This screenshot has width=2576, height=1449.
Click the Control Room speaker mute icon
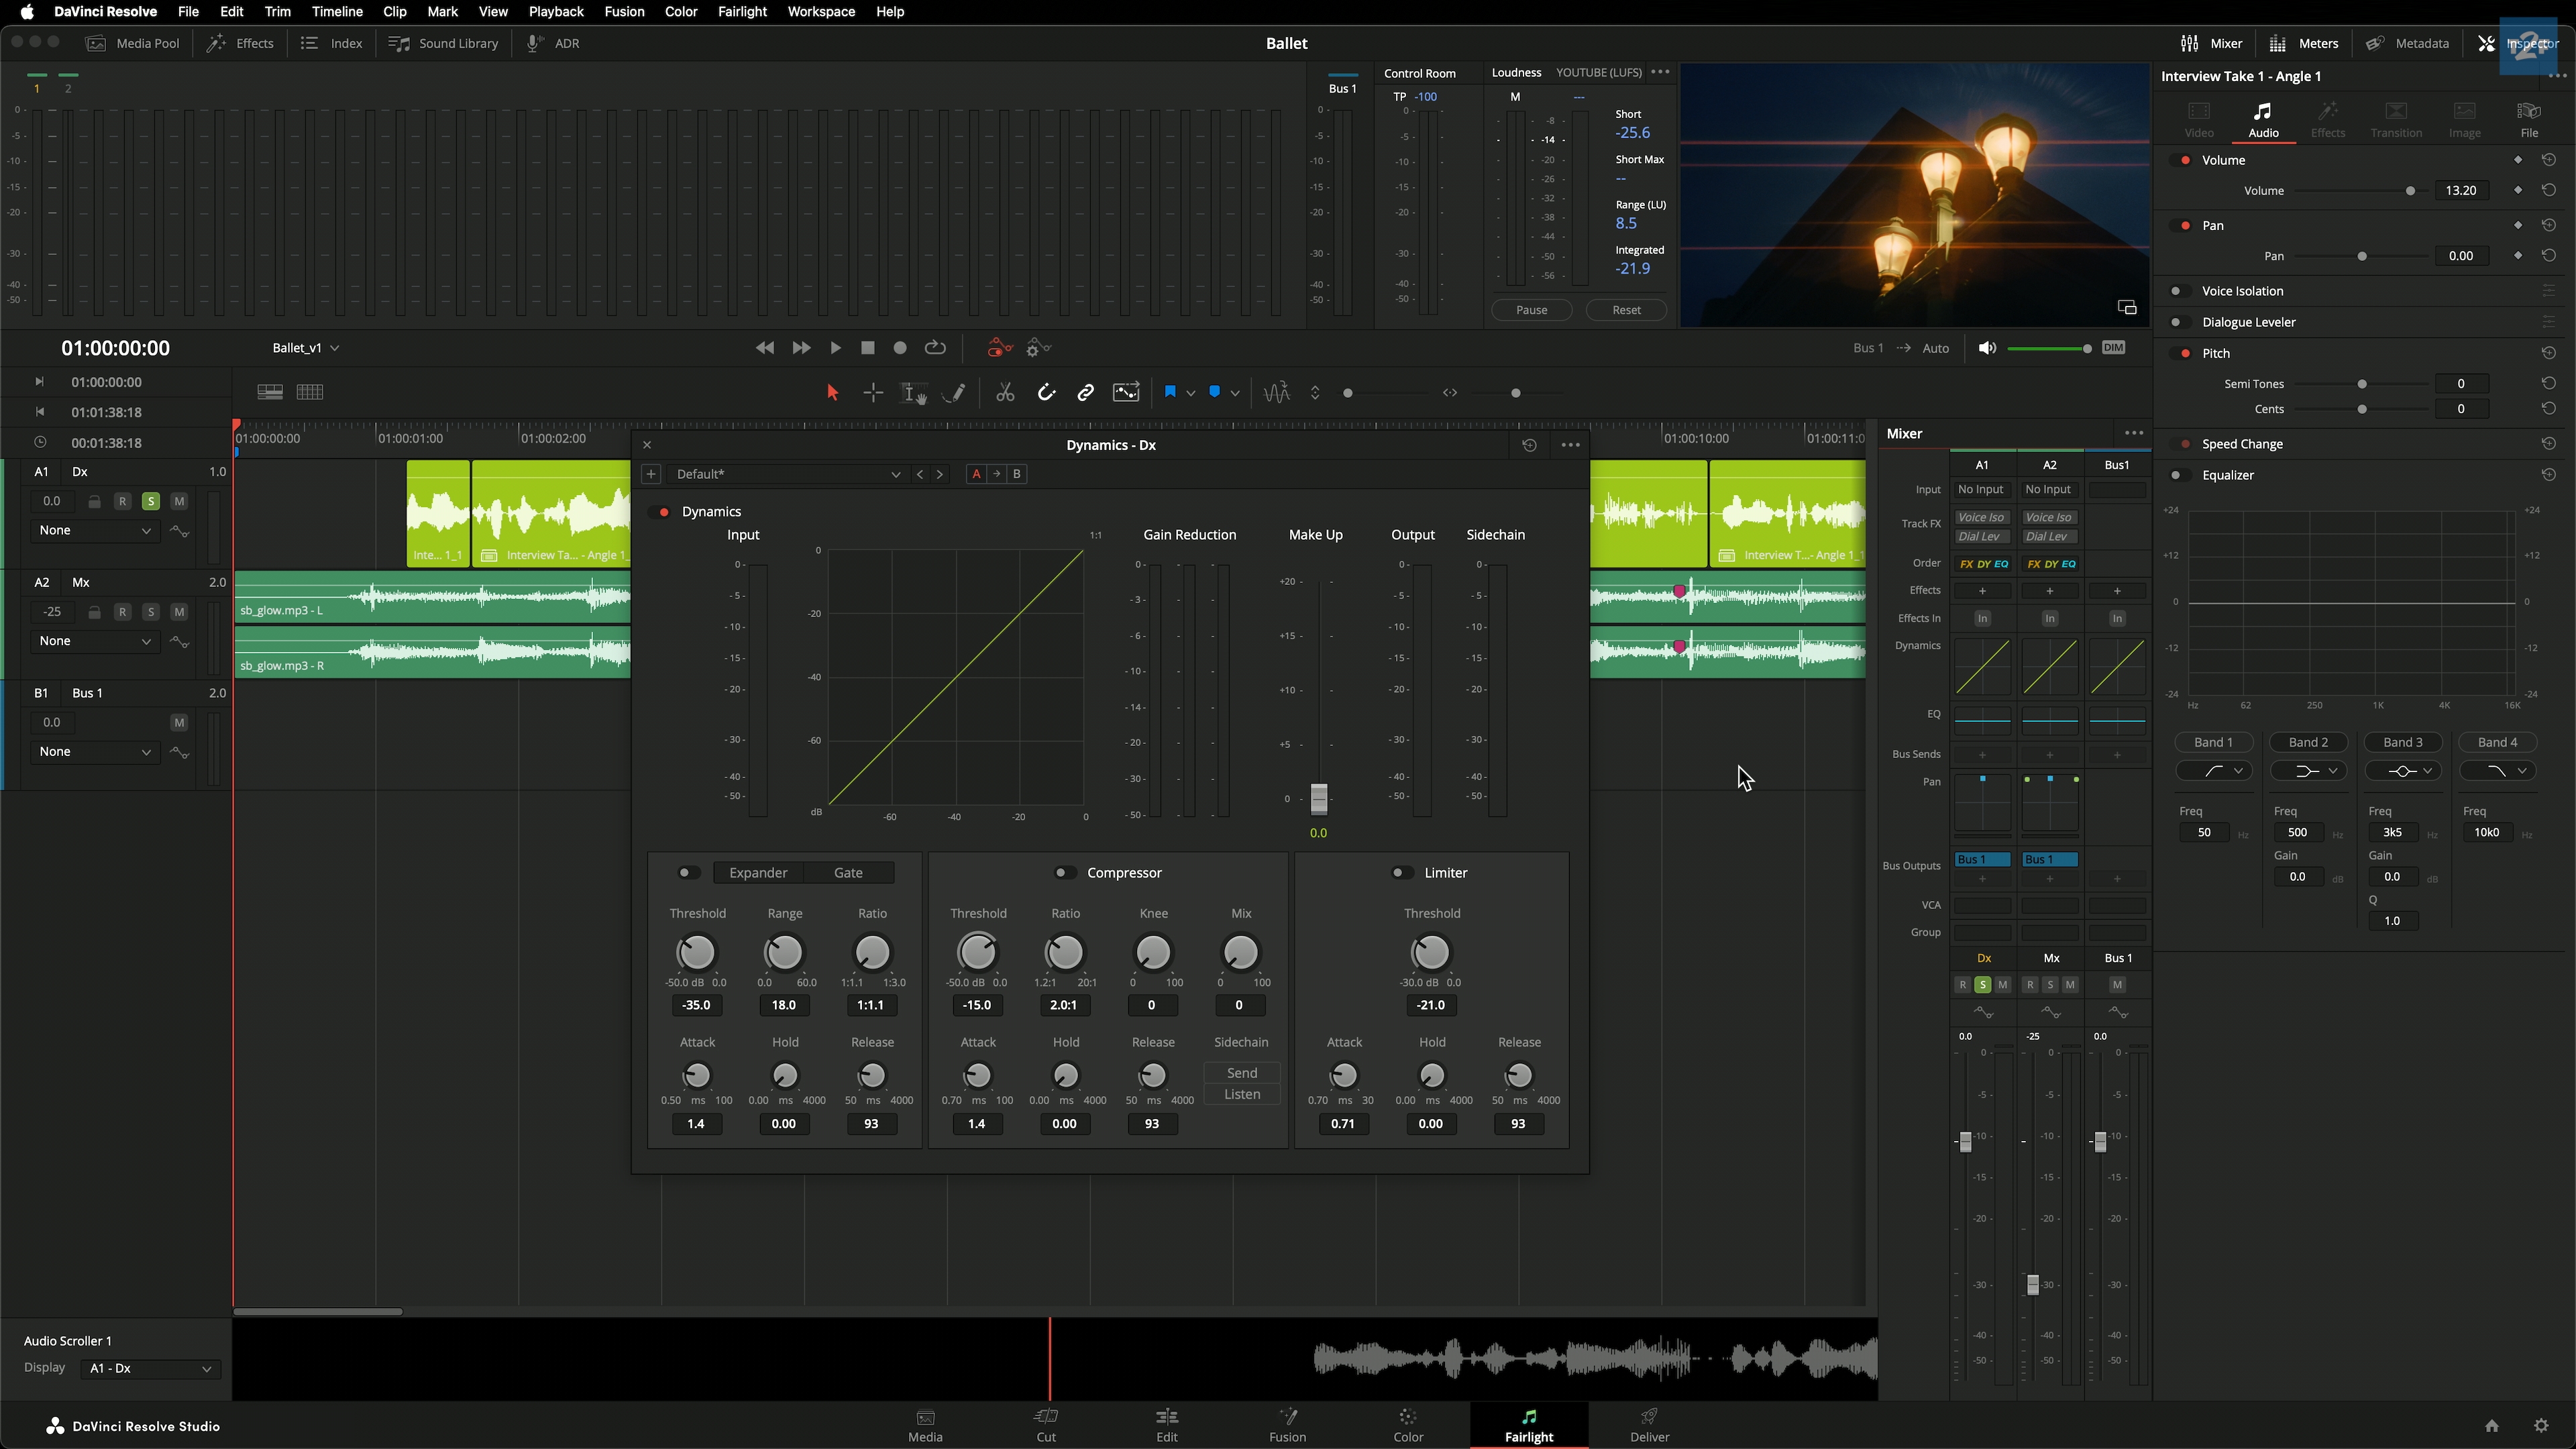click(1987, 348)
